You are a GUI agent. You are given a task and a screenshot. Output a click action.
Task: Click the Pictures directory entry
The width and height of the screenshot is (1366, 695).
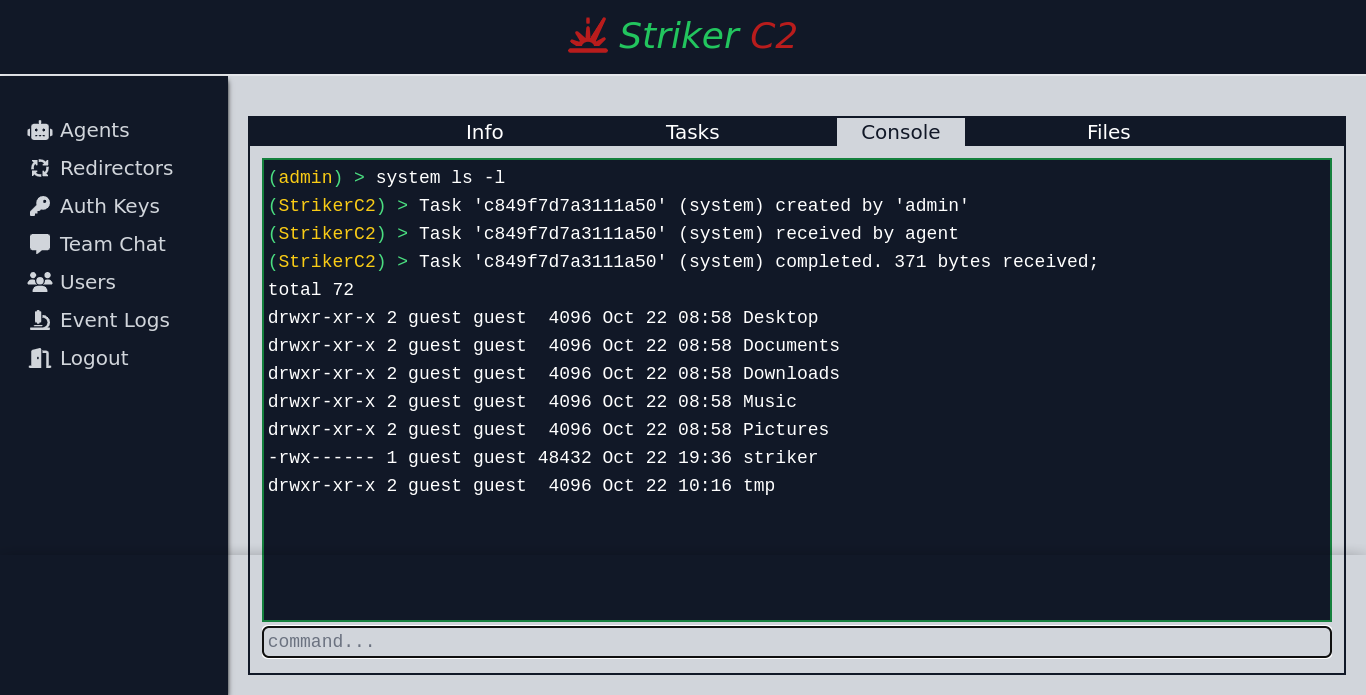click(548, 430)
